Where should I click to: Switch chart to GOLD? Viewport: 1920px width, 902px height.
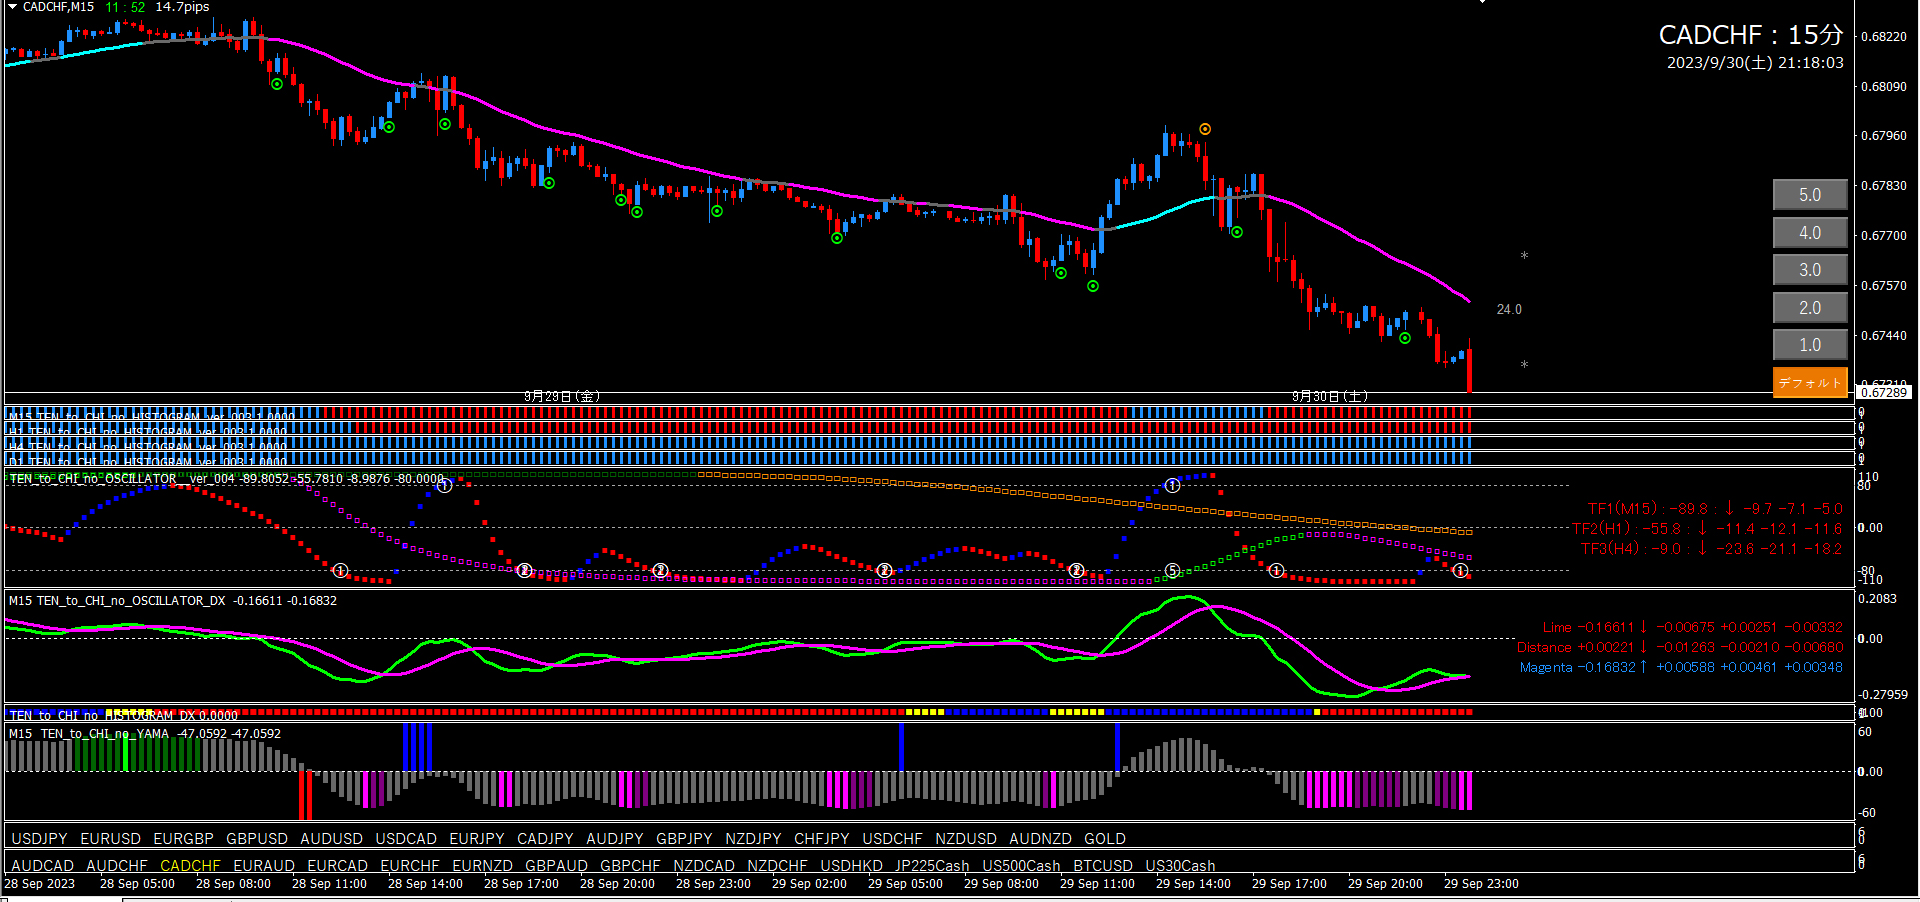coord(1105,839)
